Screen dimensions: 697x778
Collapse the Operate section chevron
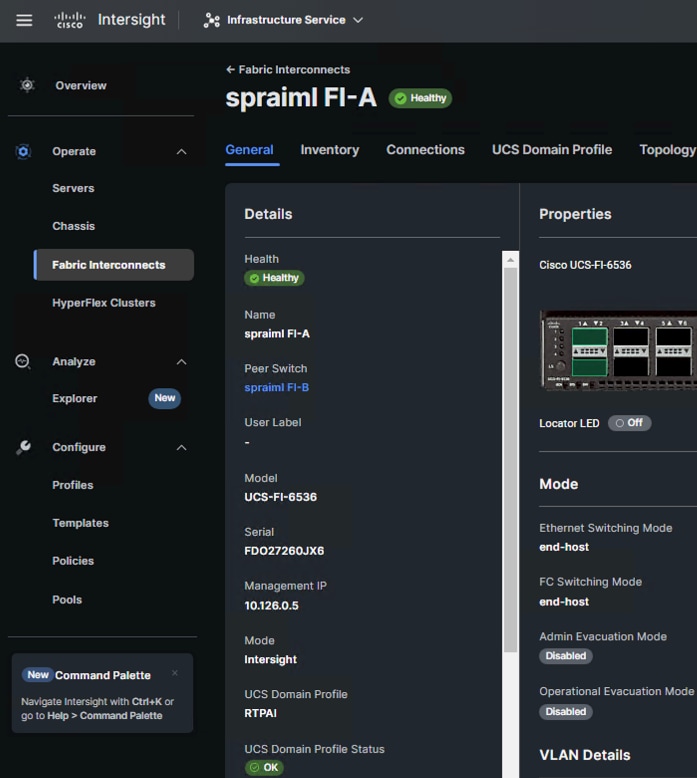tap(182, 151)
